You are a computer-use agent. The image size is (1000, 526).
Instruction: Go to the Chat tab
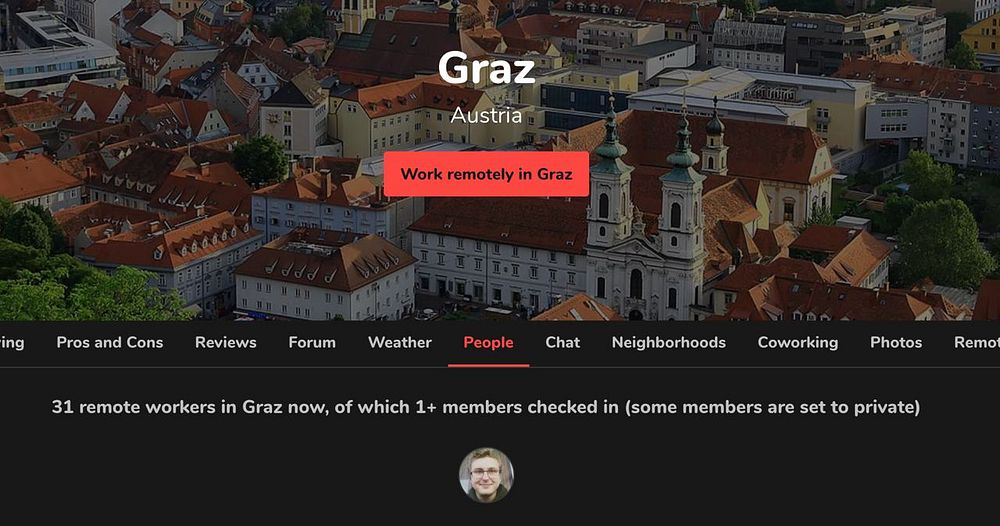pyautogui.click(x=562, y=342)
